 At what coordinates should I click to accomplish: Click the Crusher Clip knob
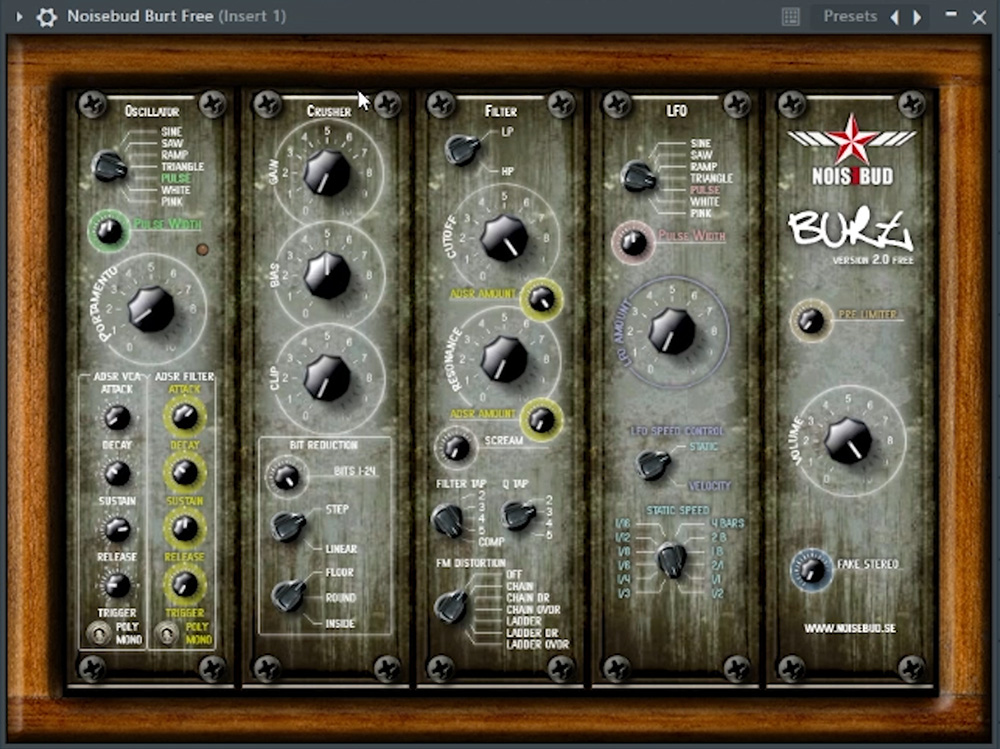point(327,377)
